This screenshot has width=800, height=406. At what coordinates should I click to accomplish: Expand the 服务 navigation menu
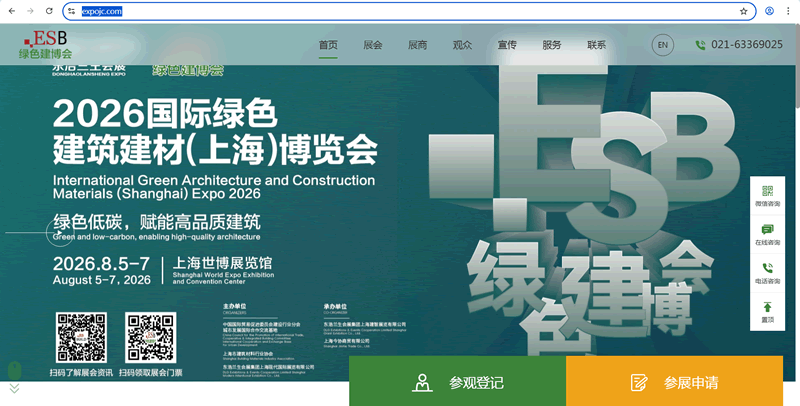552,45
